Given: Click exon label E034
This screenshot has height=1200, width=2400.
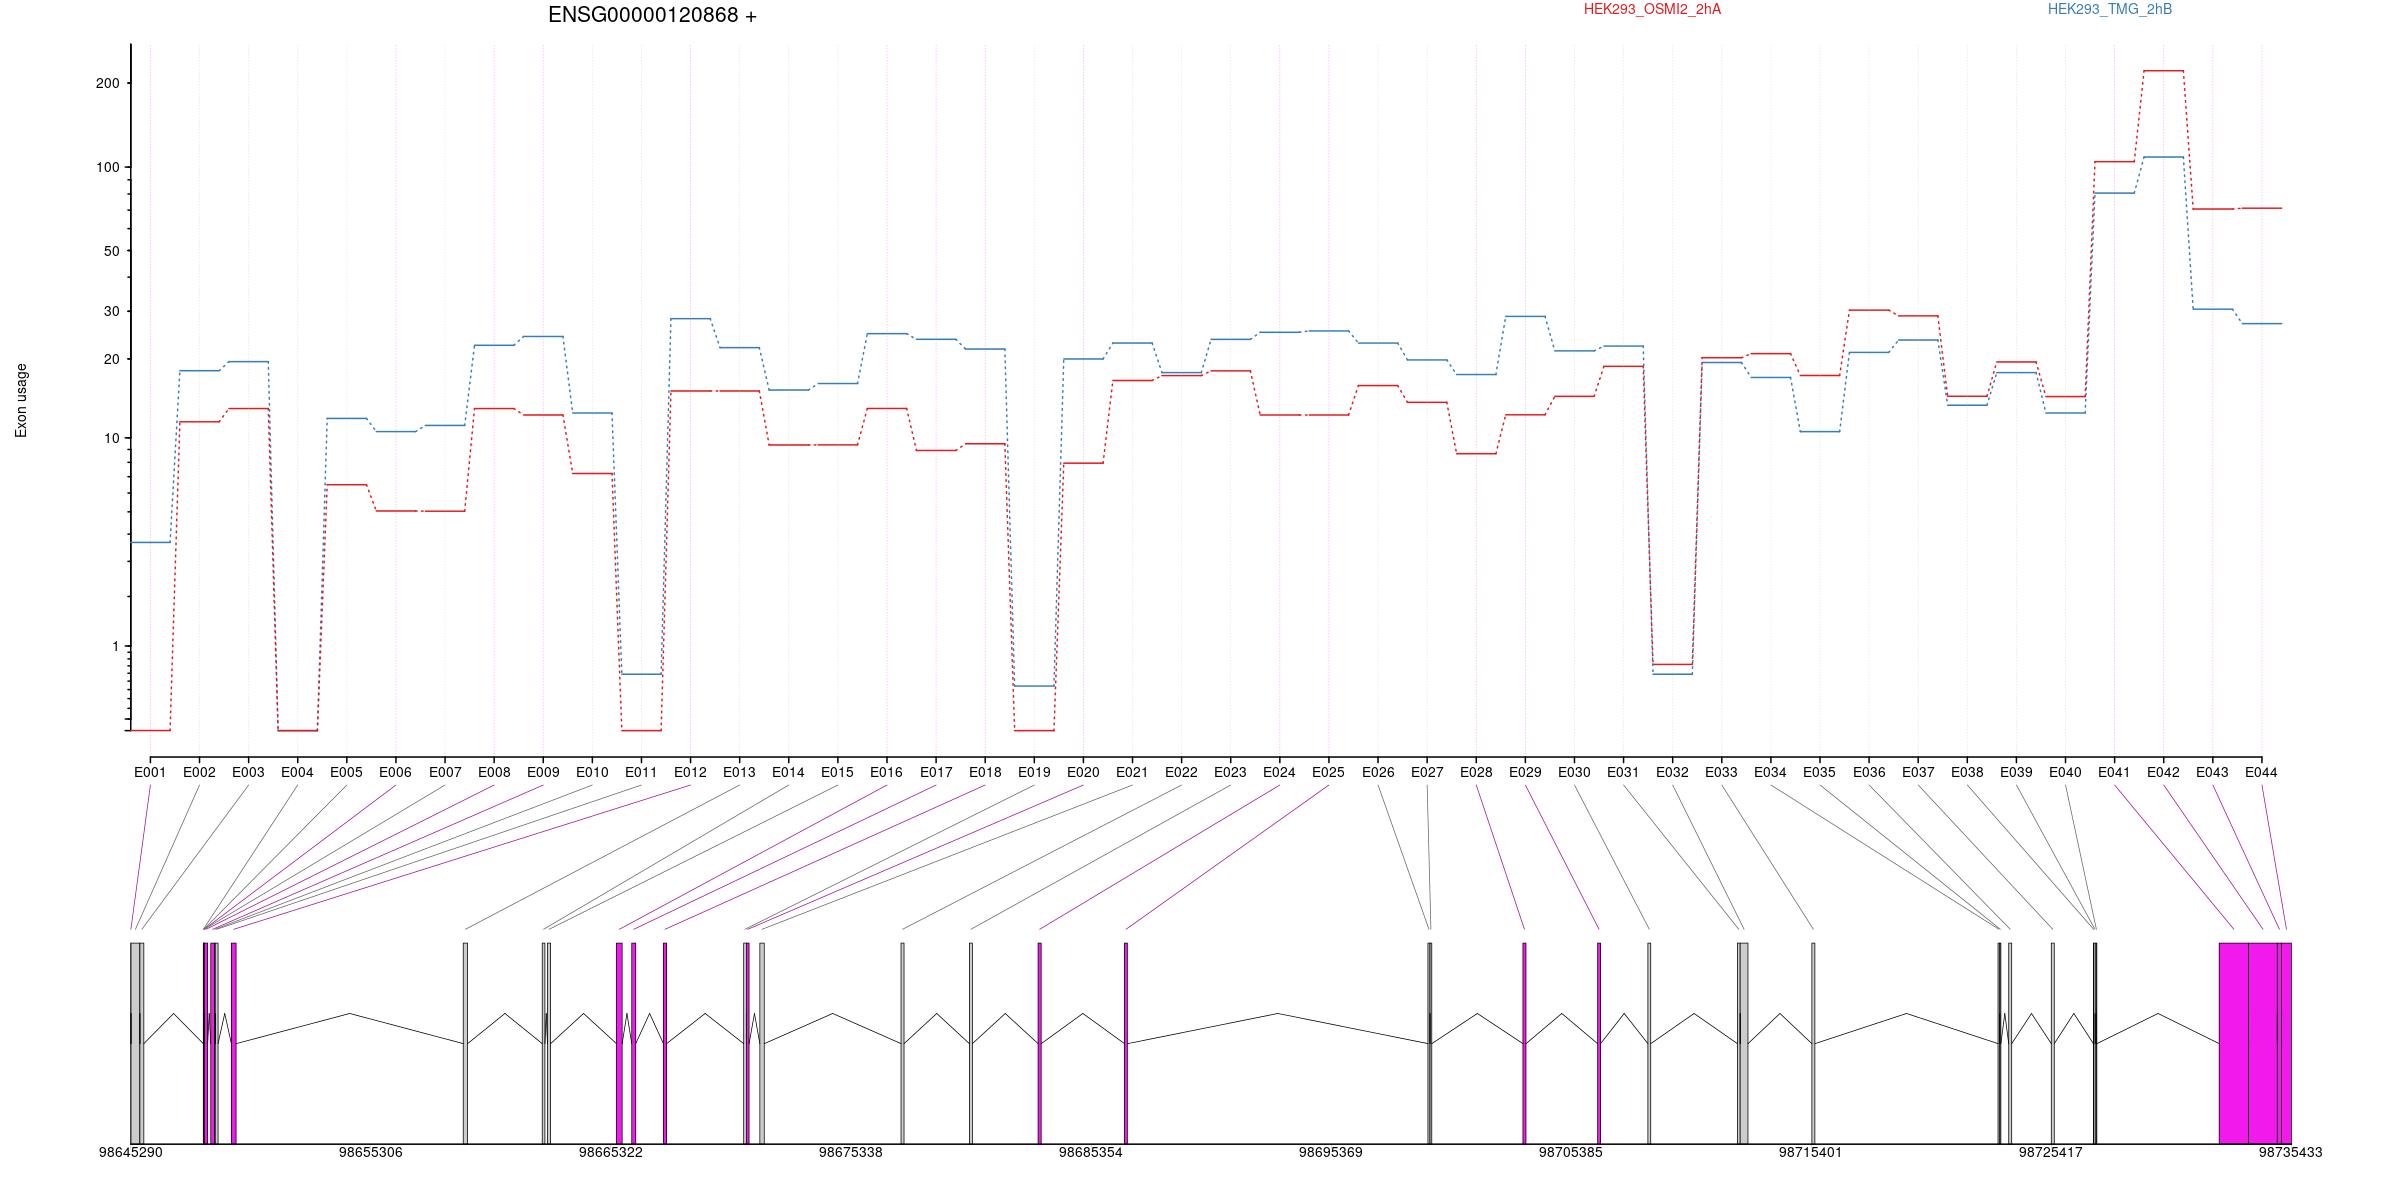Looking at the screenshot, I should pos(1770,772).
